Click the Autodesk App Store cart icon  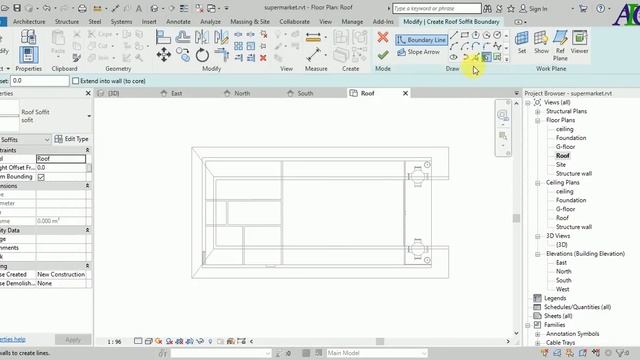coord(583,8)
